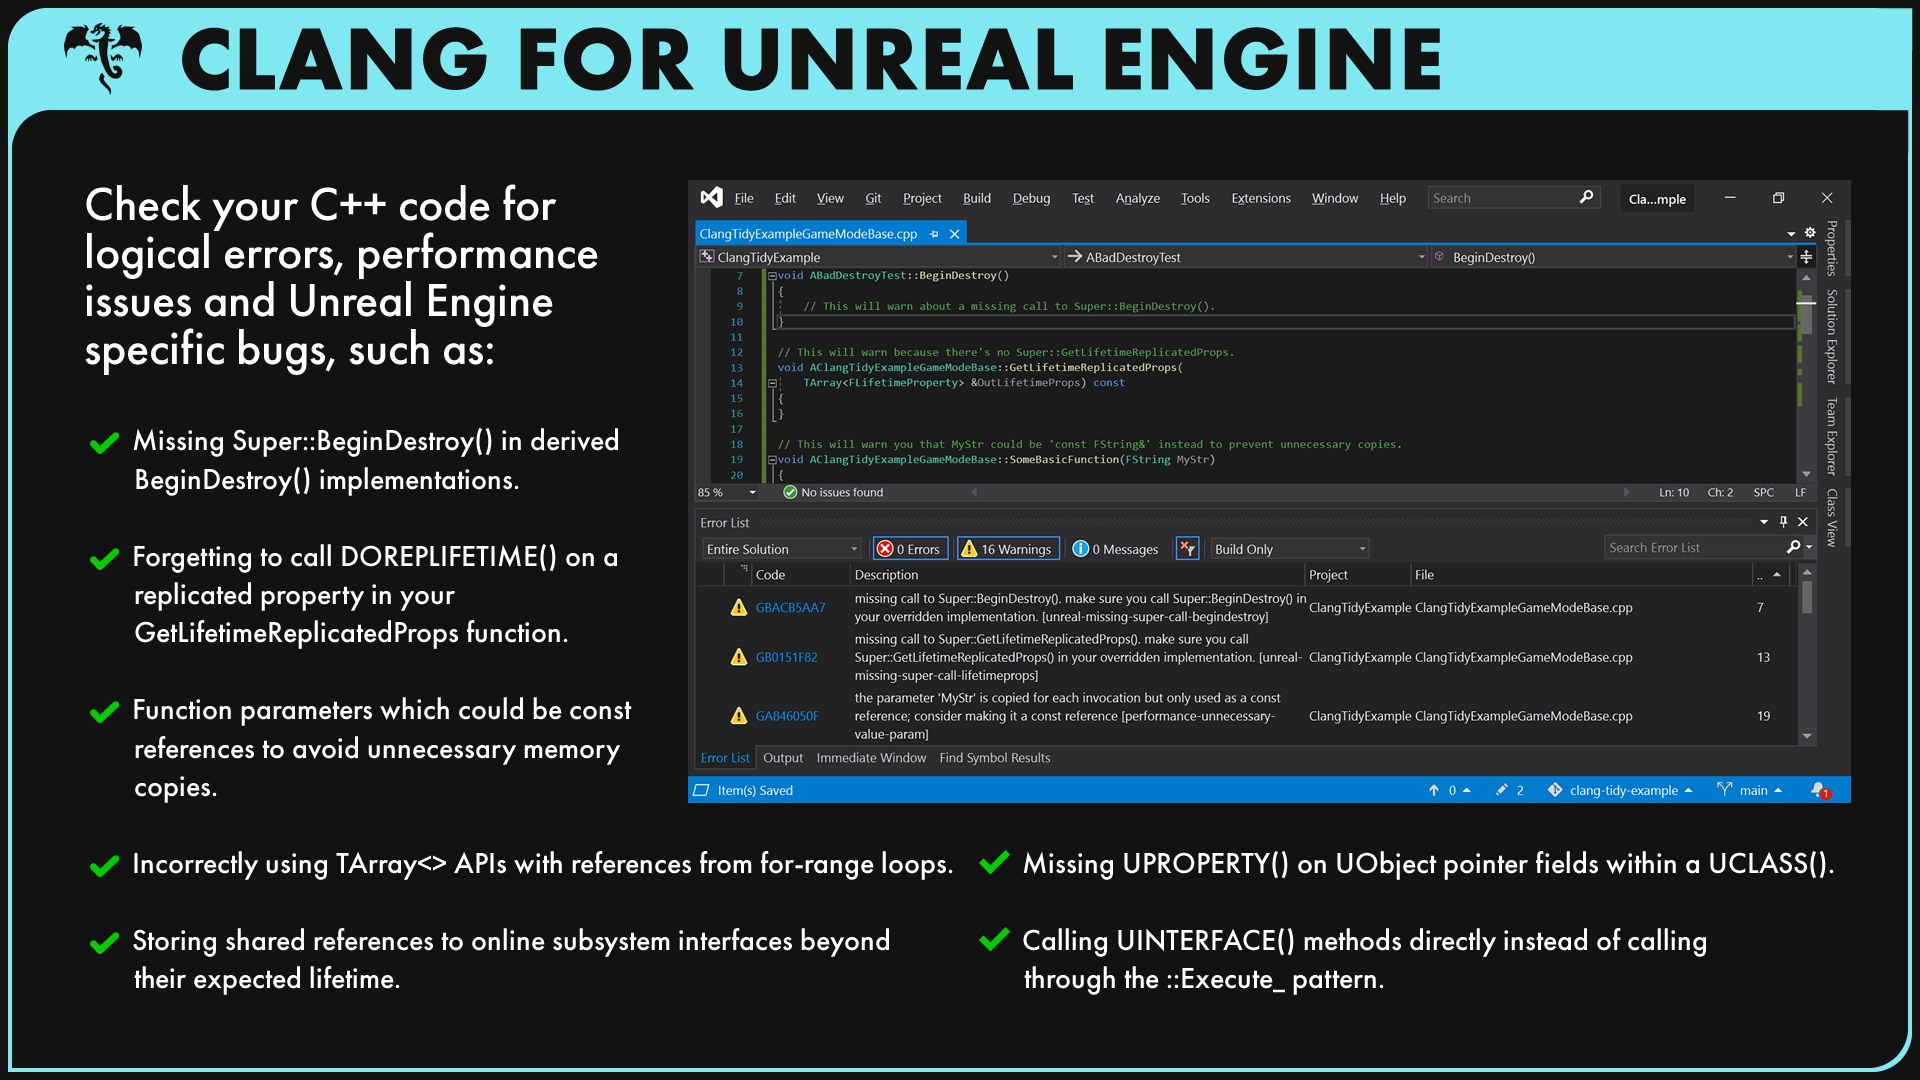Click the Visual Studio logo icon
The width and height of the screenshot is (1920, 1080).
pyautogui.click(x=711, y=197)
